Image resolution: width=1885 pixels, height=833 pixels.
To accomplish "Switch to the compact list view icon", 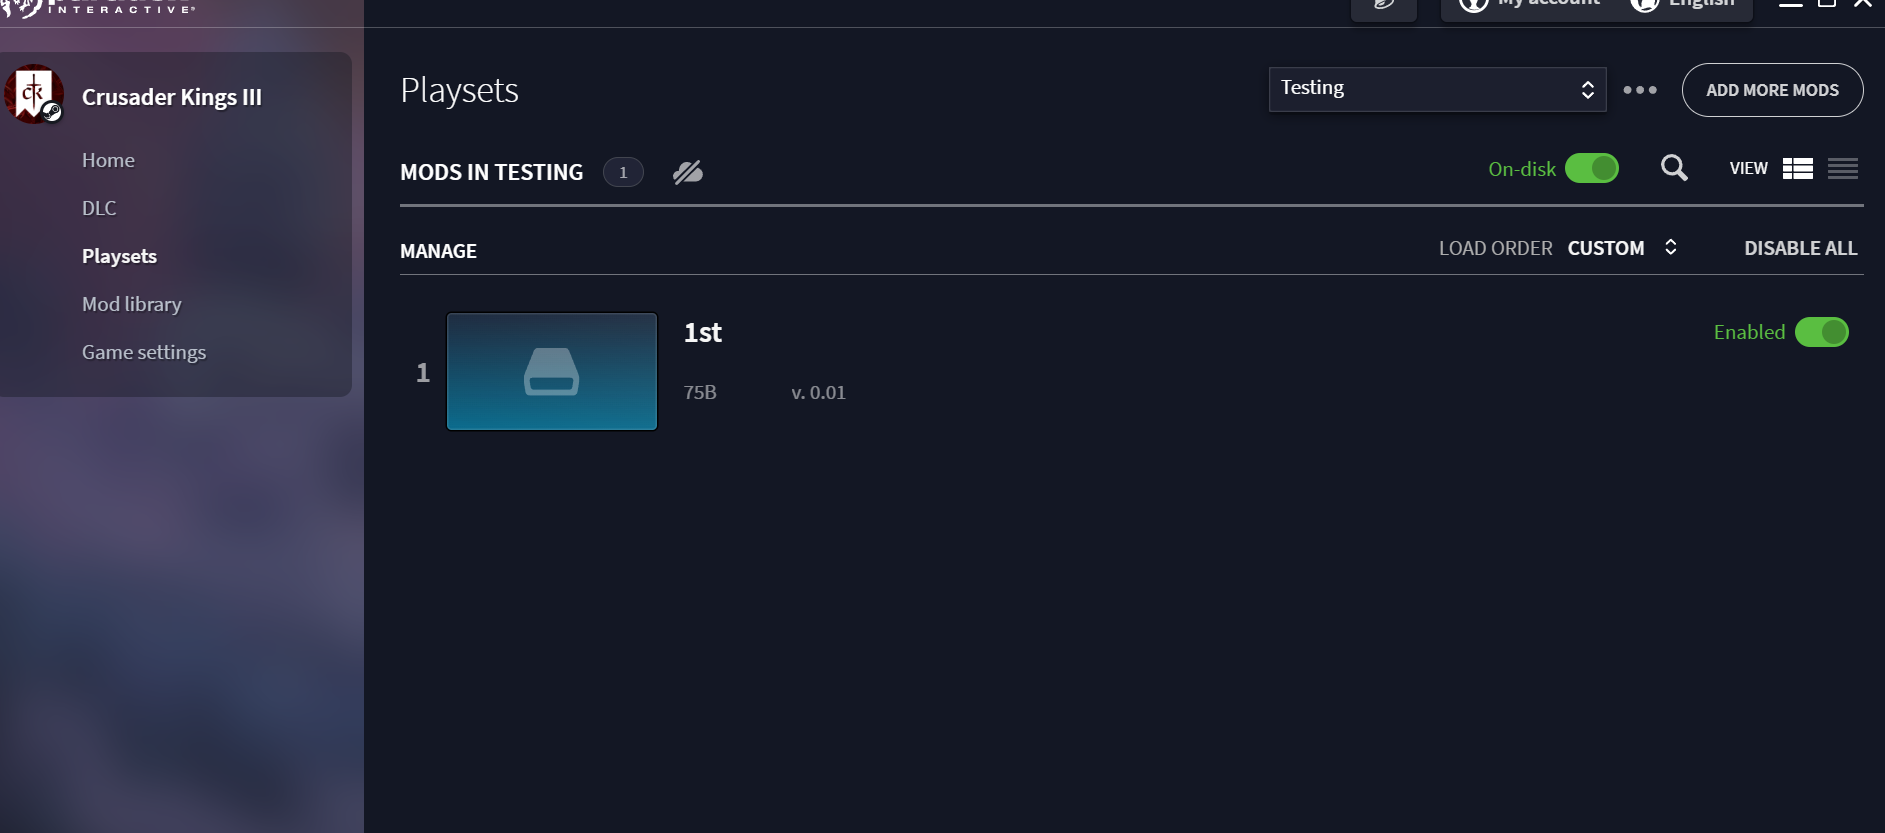I will tap(1842, 169).
